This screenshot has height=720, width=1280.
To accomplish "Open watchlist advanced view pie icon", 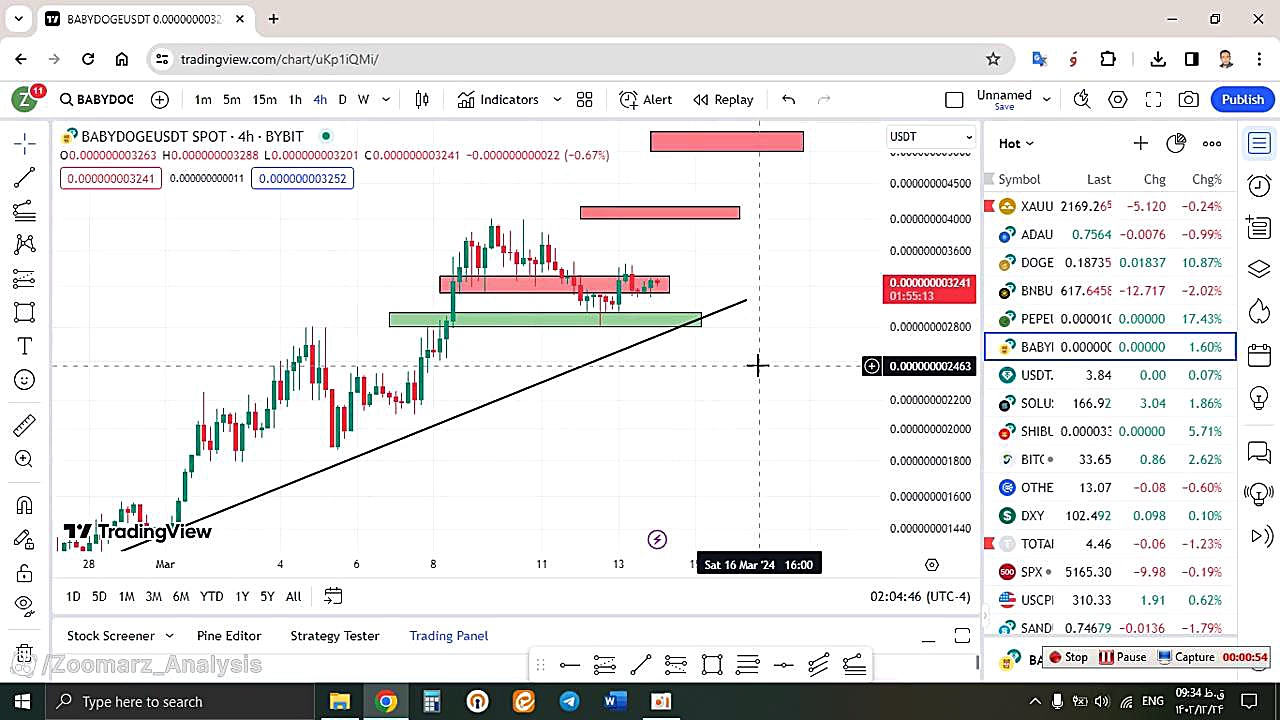I will point(1176,143).
